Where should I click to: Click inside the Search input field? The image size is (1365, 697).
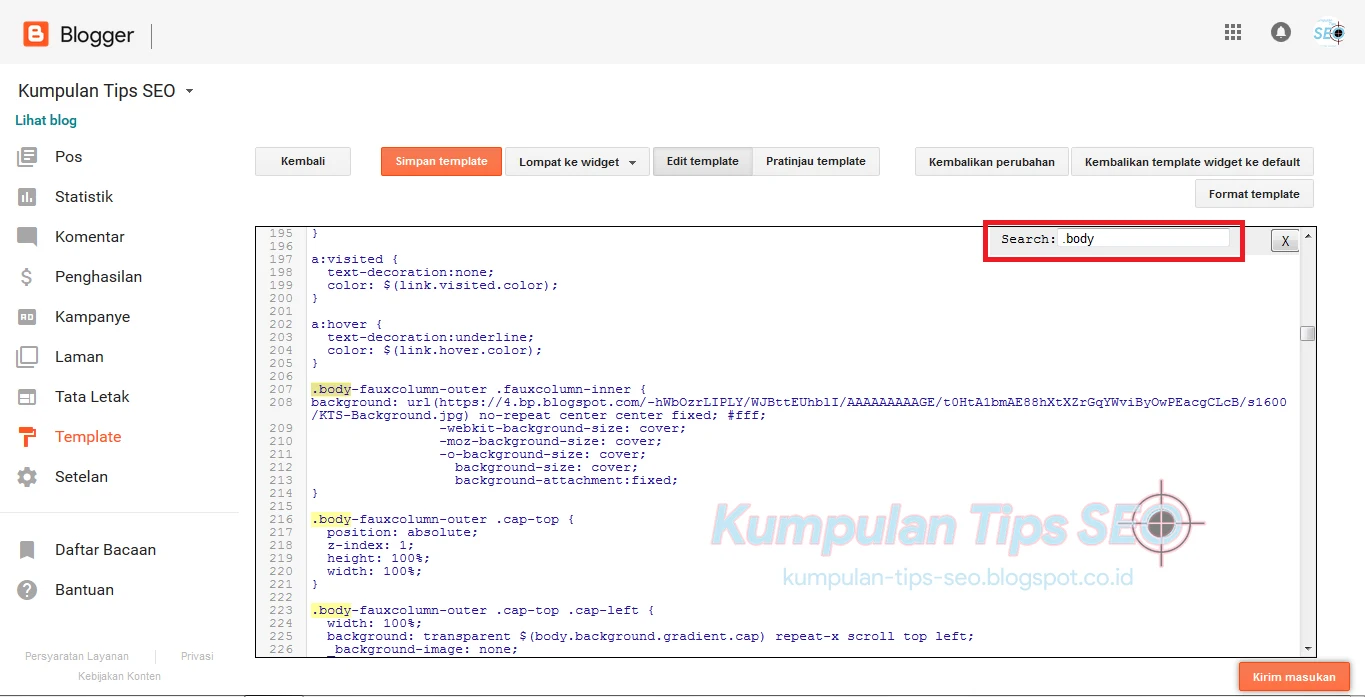point(1143,238)
